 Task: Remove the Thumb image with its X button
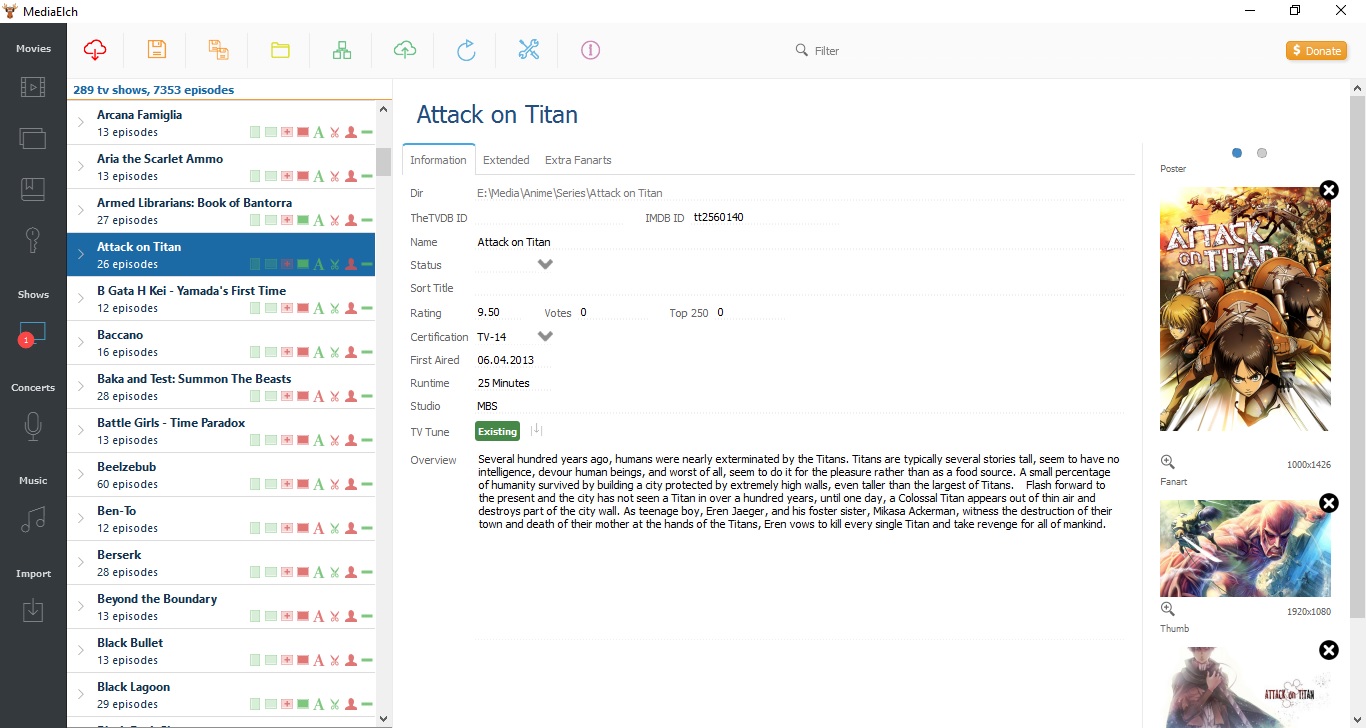[x=1328, y=650]
